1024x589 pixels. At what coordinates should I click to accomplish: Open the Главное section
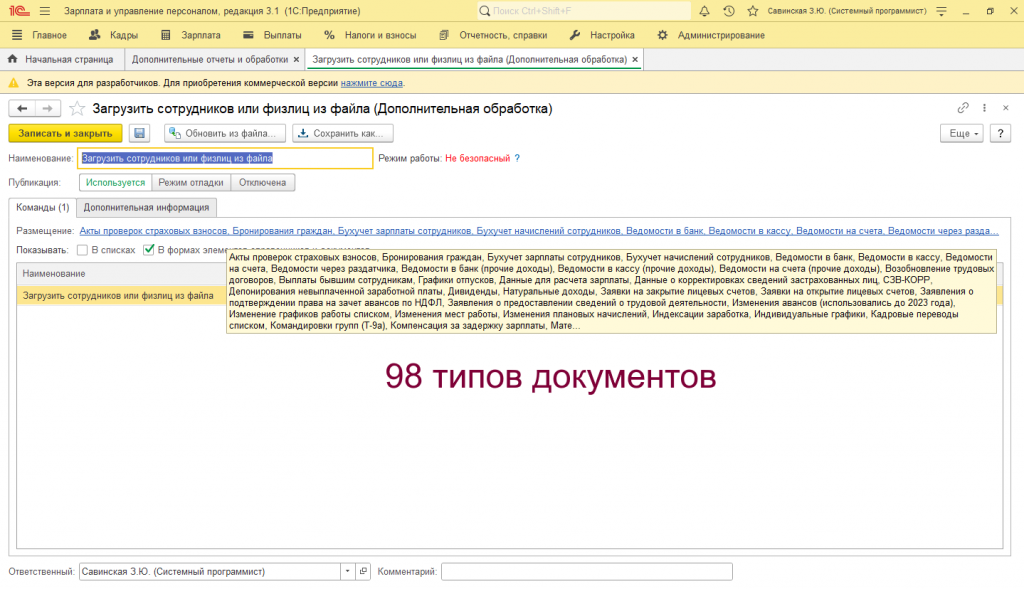(40, 35)
